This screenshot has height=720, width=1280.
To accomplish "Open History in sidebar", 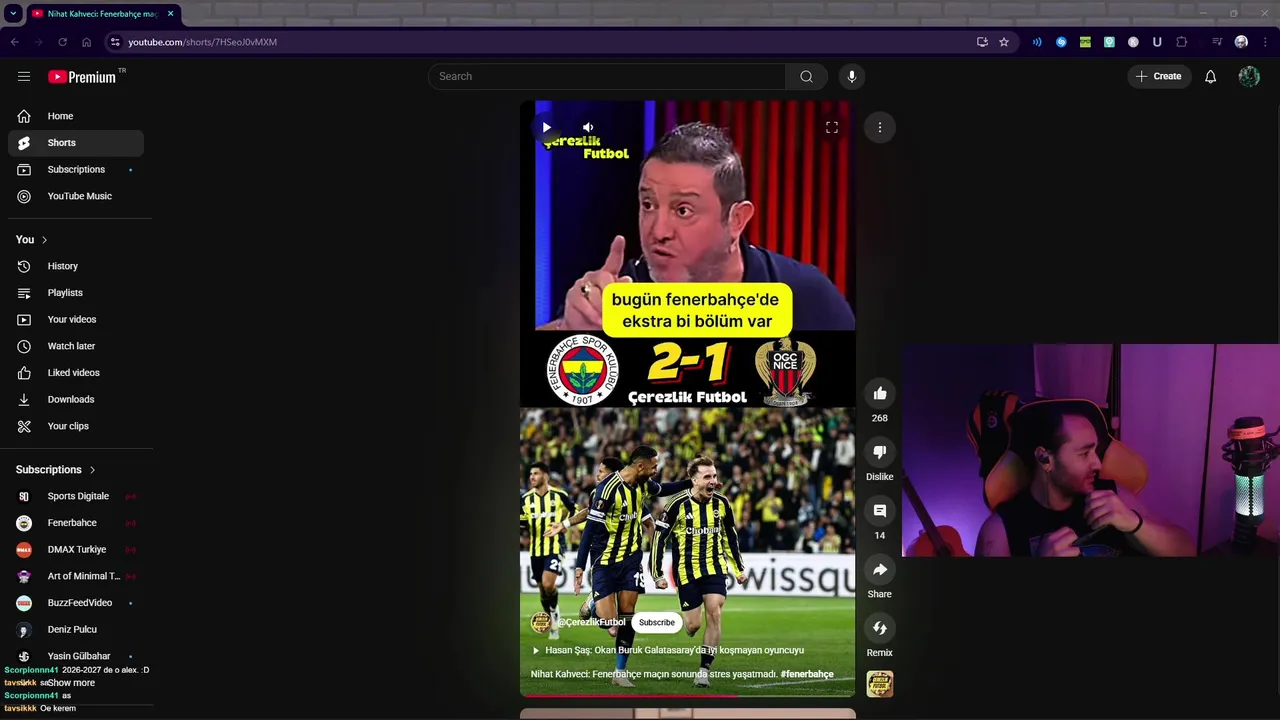I will [x=76, y=266].
